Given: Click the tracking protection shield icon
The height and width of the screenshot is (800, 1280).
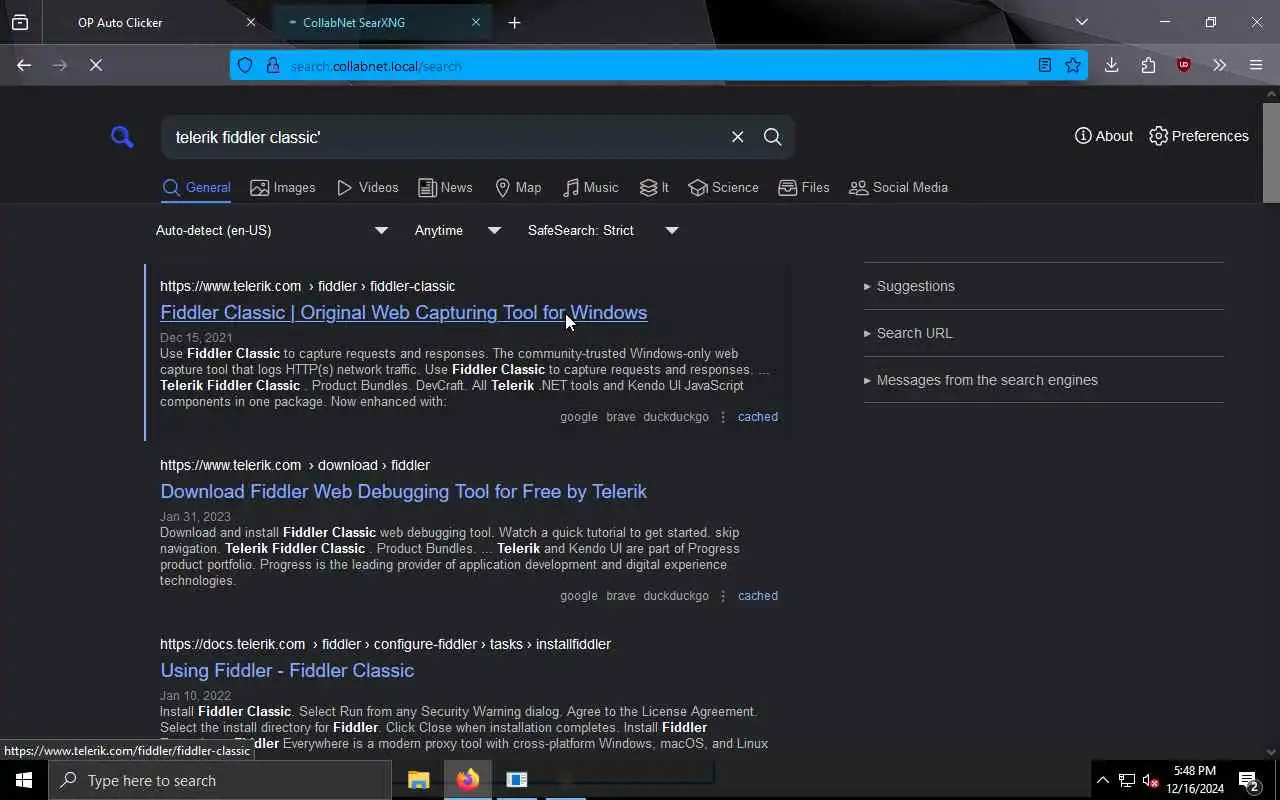Looking at the screenshot, I should (245, 65).
